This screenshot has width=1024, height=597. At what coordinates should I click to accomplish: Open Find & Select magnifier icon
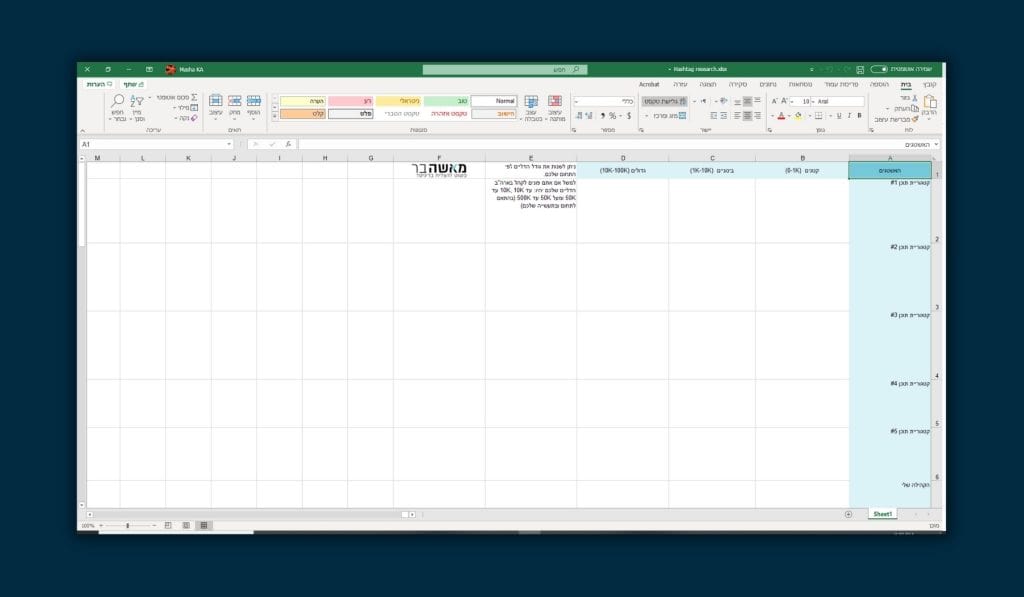(x=118, y=101)
